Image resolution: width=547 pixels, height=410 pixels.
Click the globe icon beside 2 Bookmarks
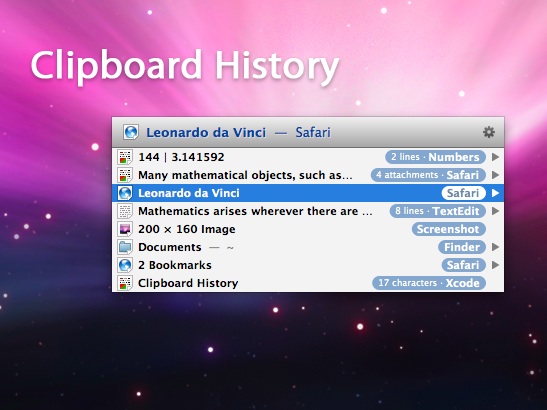tap(125, 265)
